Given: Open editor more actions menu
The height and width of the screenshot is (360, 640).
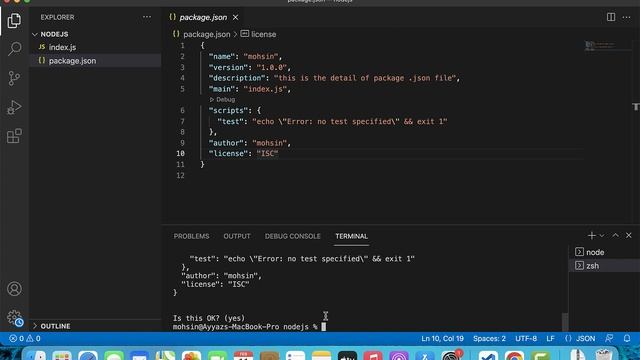Looking at the screenshot, I should coord(627,17).
